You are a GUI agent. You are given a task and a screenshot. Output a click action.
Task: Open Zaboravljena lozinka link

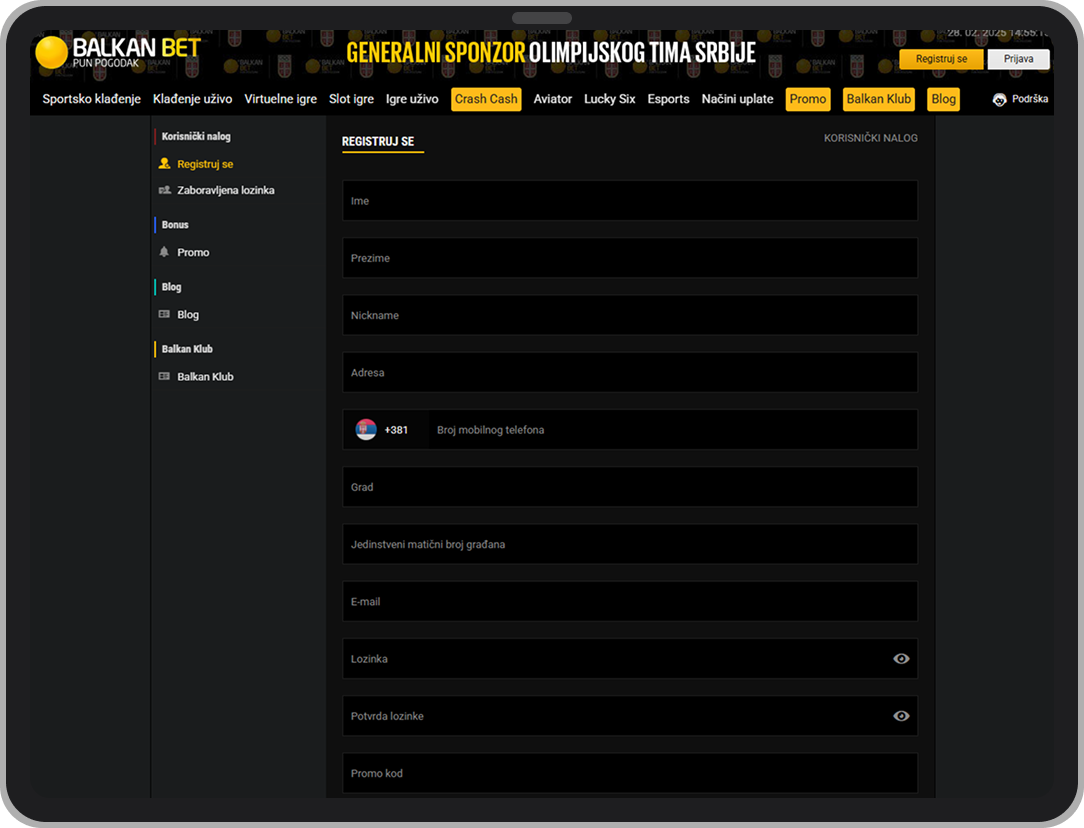[x=225, y=190]
